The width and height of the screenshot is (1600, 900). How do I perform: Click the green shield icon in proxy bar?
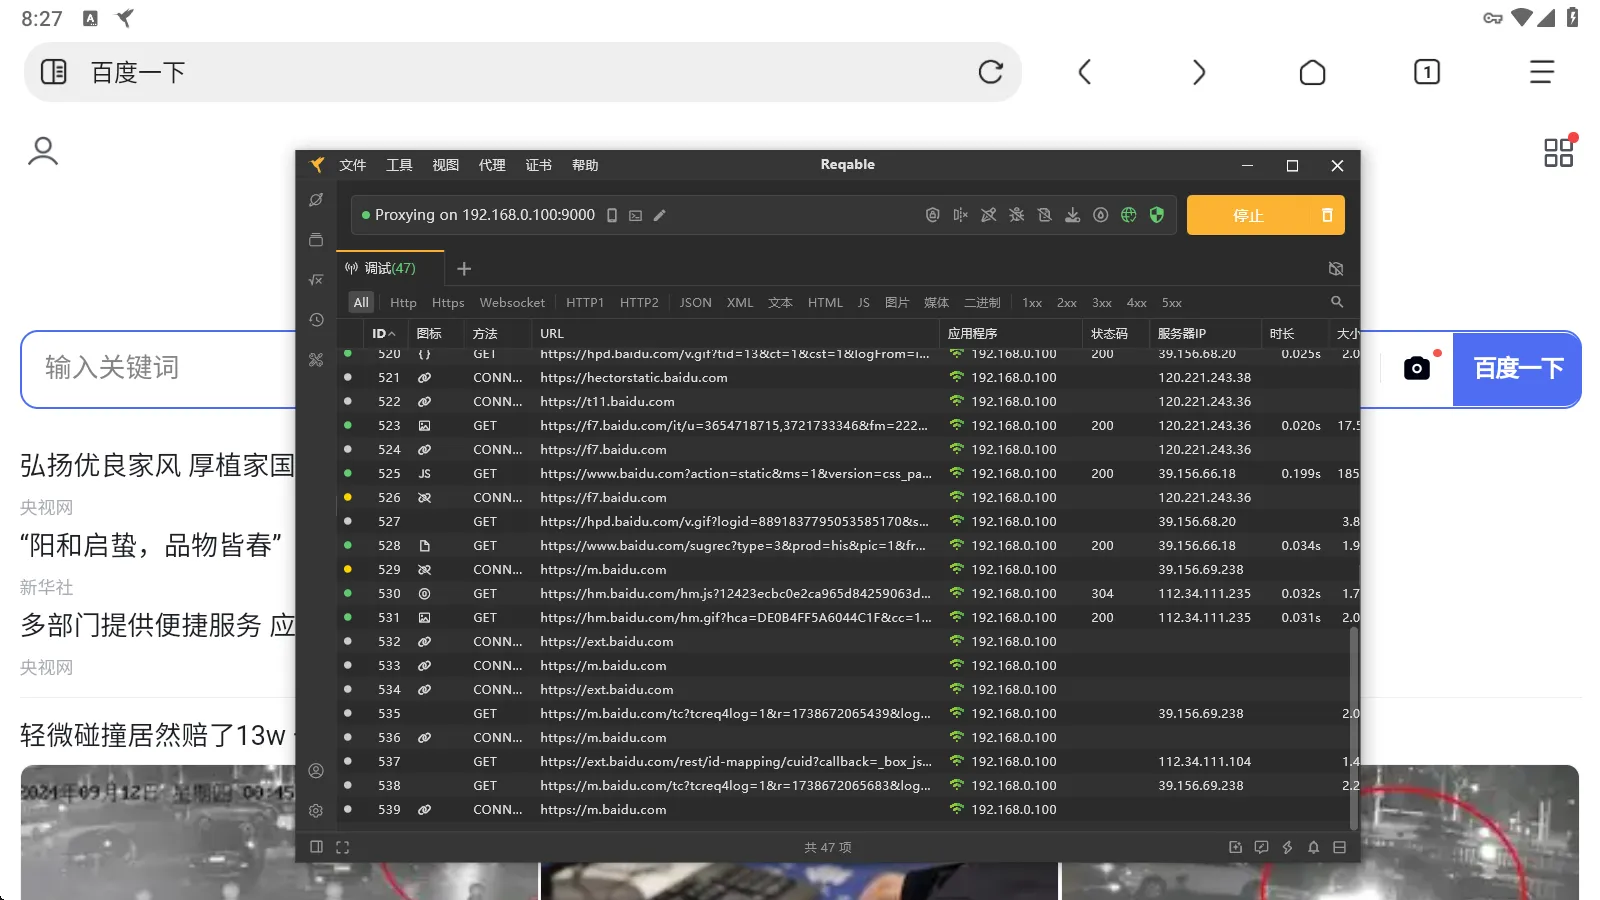click(1157, 215)
